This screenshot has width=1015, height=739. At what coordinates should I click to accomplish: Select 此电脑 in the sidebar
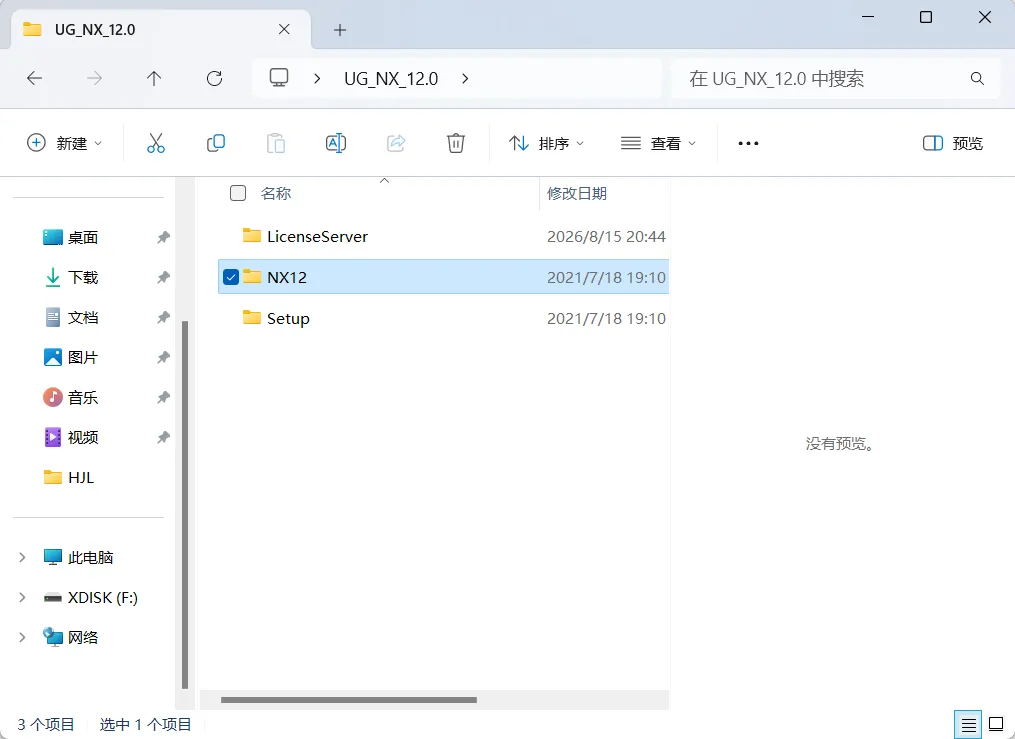pos(90,557)
